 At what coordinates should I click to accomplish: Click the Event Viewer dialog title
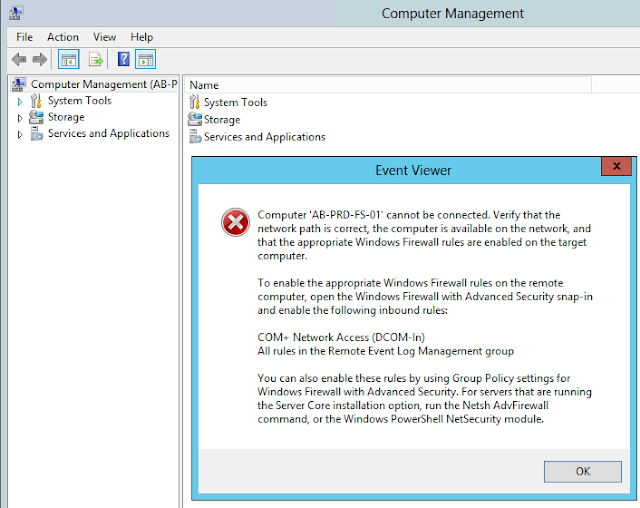pos(413,170)
